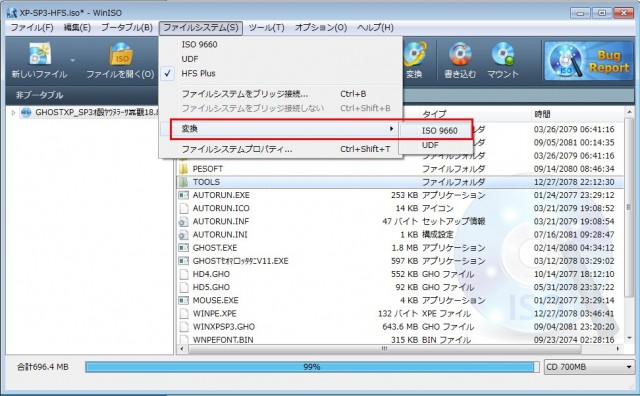Click horizontal scrollbar of file list
Image resolution: width=640 pixels, height=396 pixels.
tap(384, 349)
